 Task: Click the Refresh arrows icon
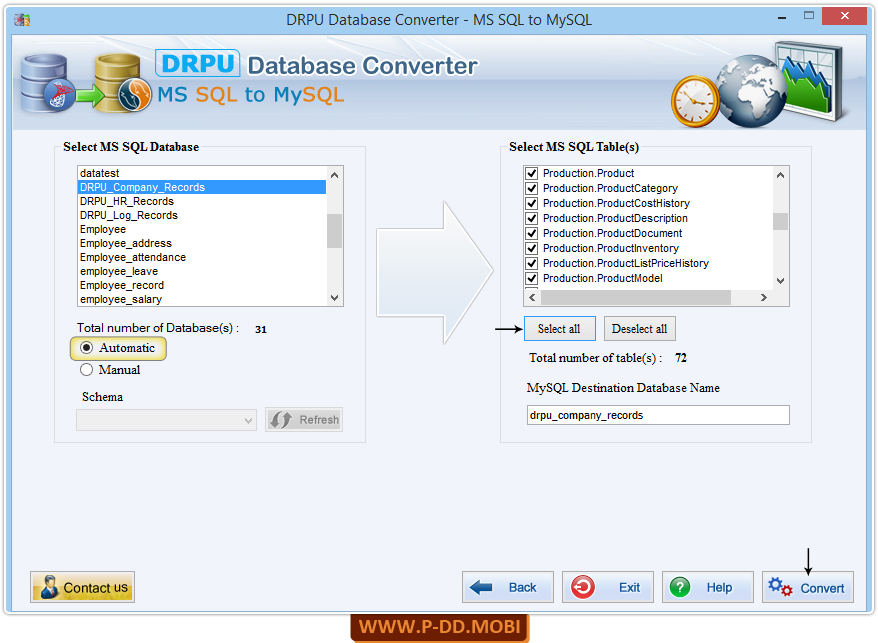[281, 420]
